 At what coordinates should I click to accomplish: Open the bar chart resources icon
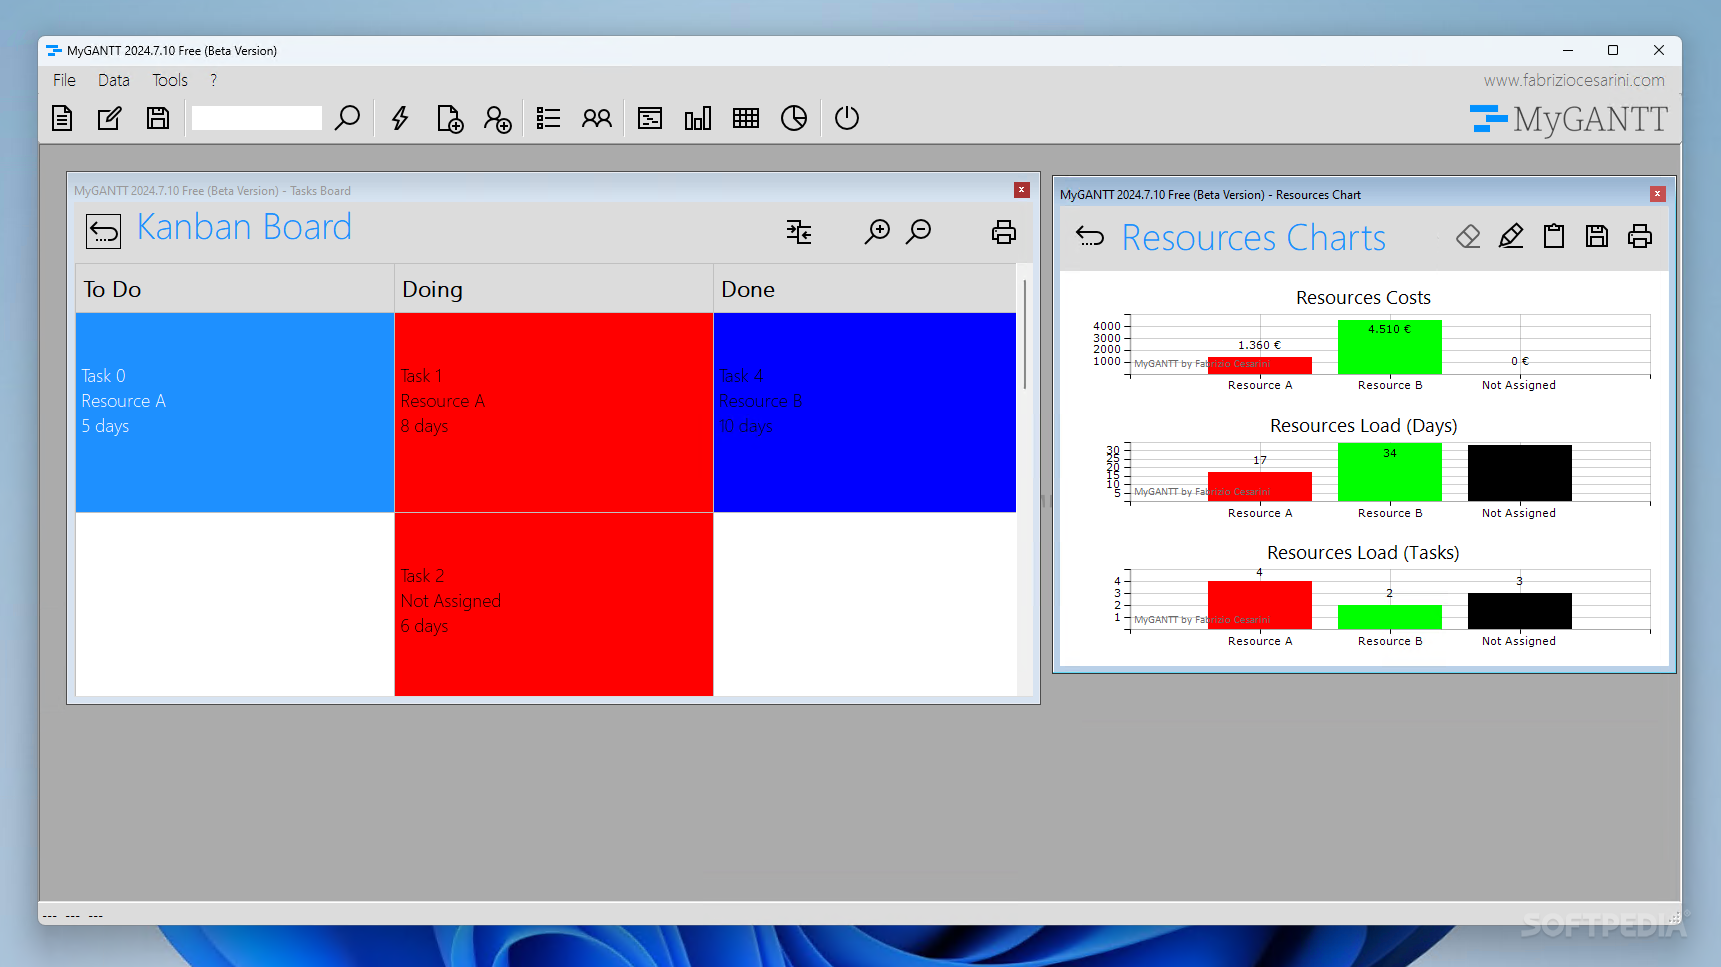698,118
